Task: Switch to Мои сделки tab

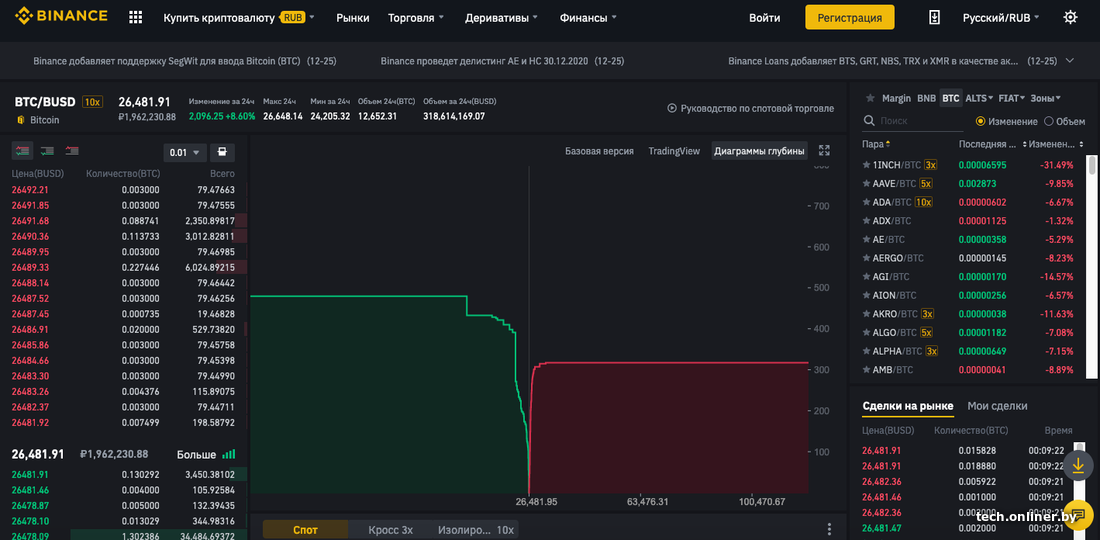Action: pyautogui.click(x=998, y=406)
